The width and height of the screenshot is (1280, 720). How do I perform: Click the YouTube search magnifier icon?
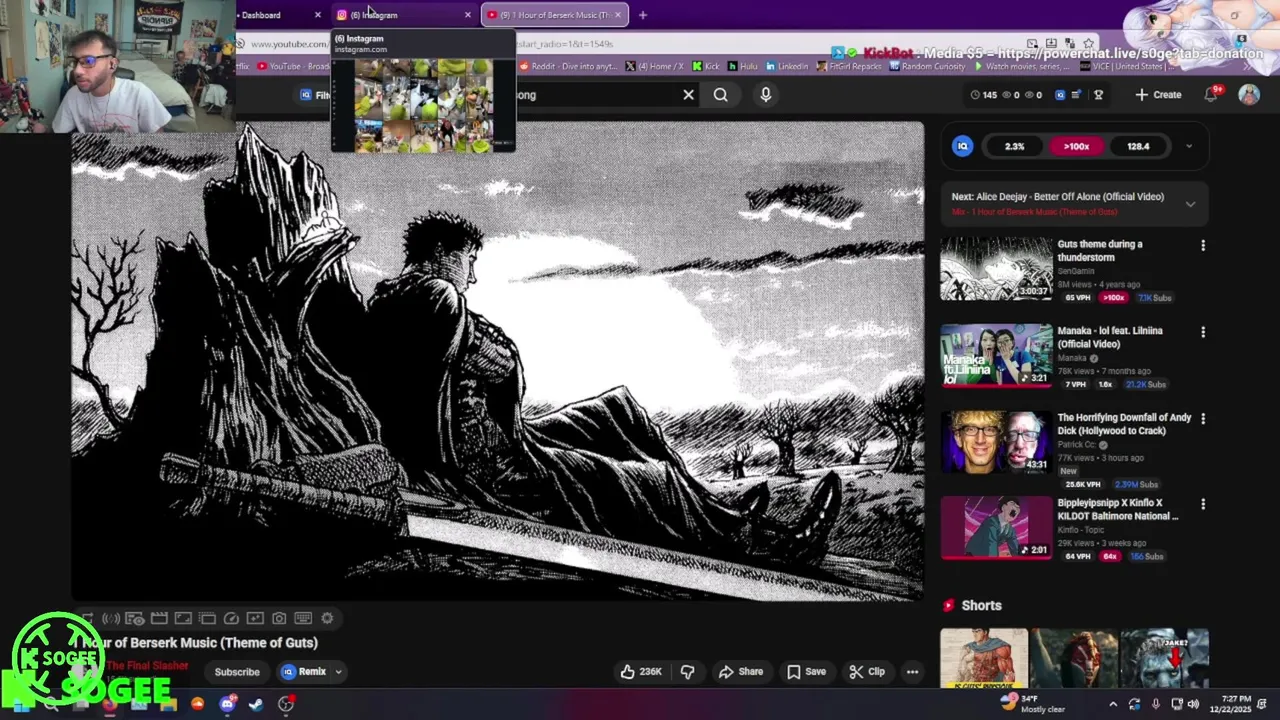pos(720,95)
